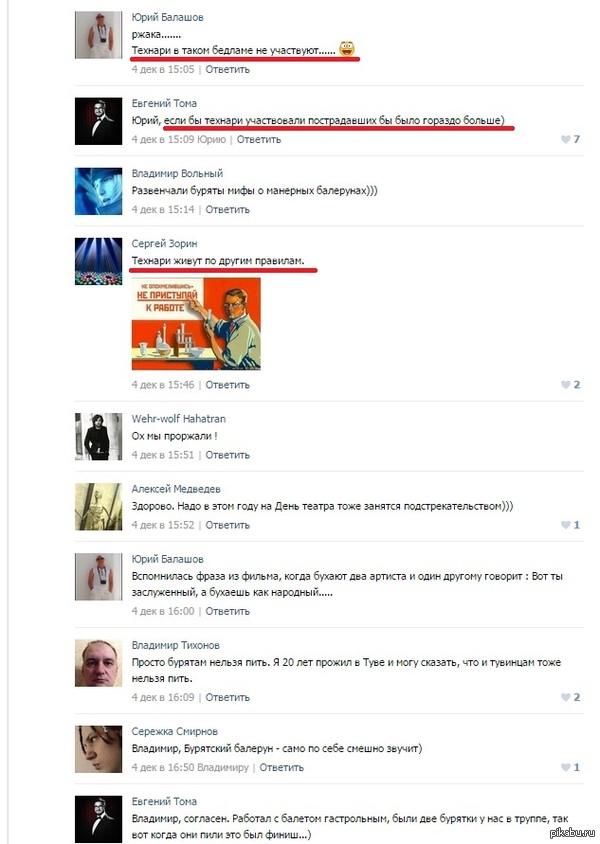Click timestamp 4 дек в 16:00
Screen dimensions: 600x844
pos(163,611)
